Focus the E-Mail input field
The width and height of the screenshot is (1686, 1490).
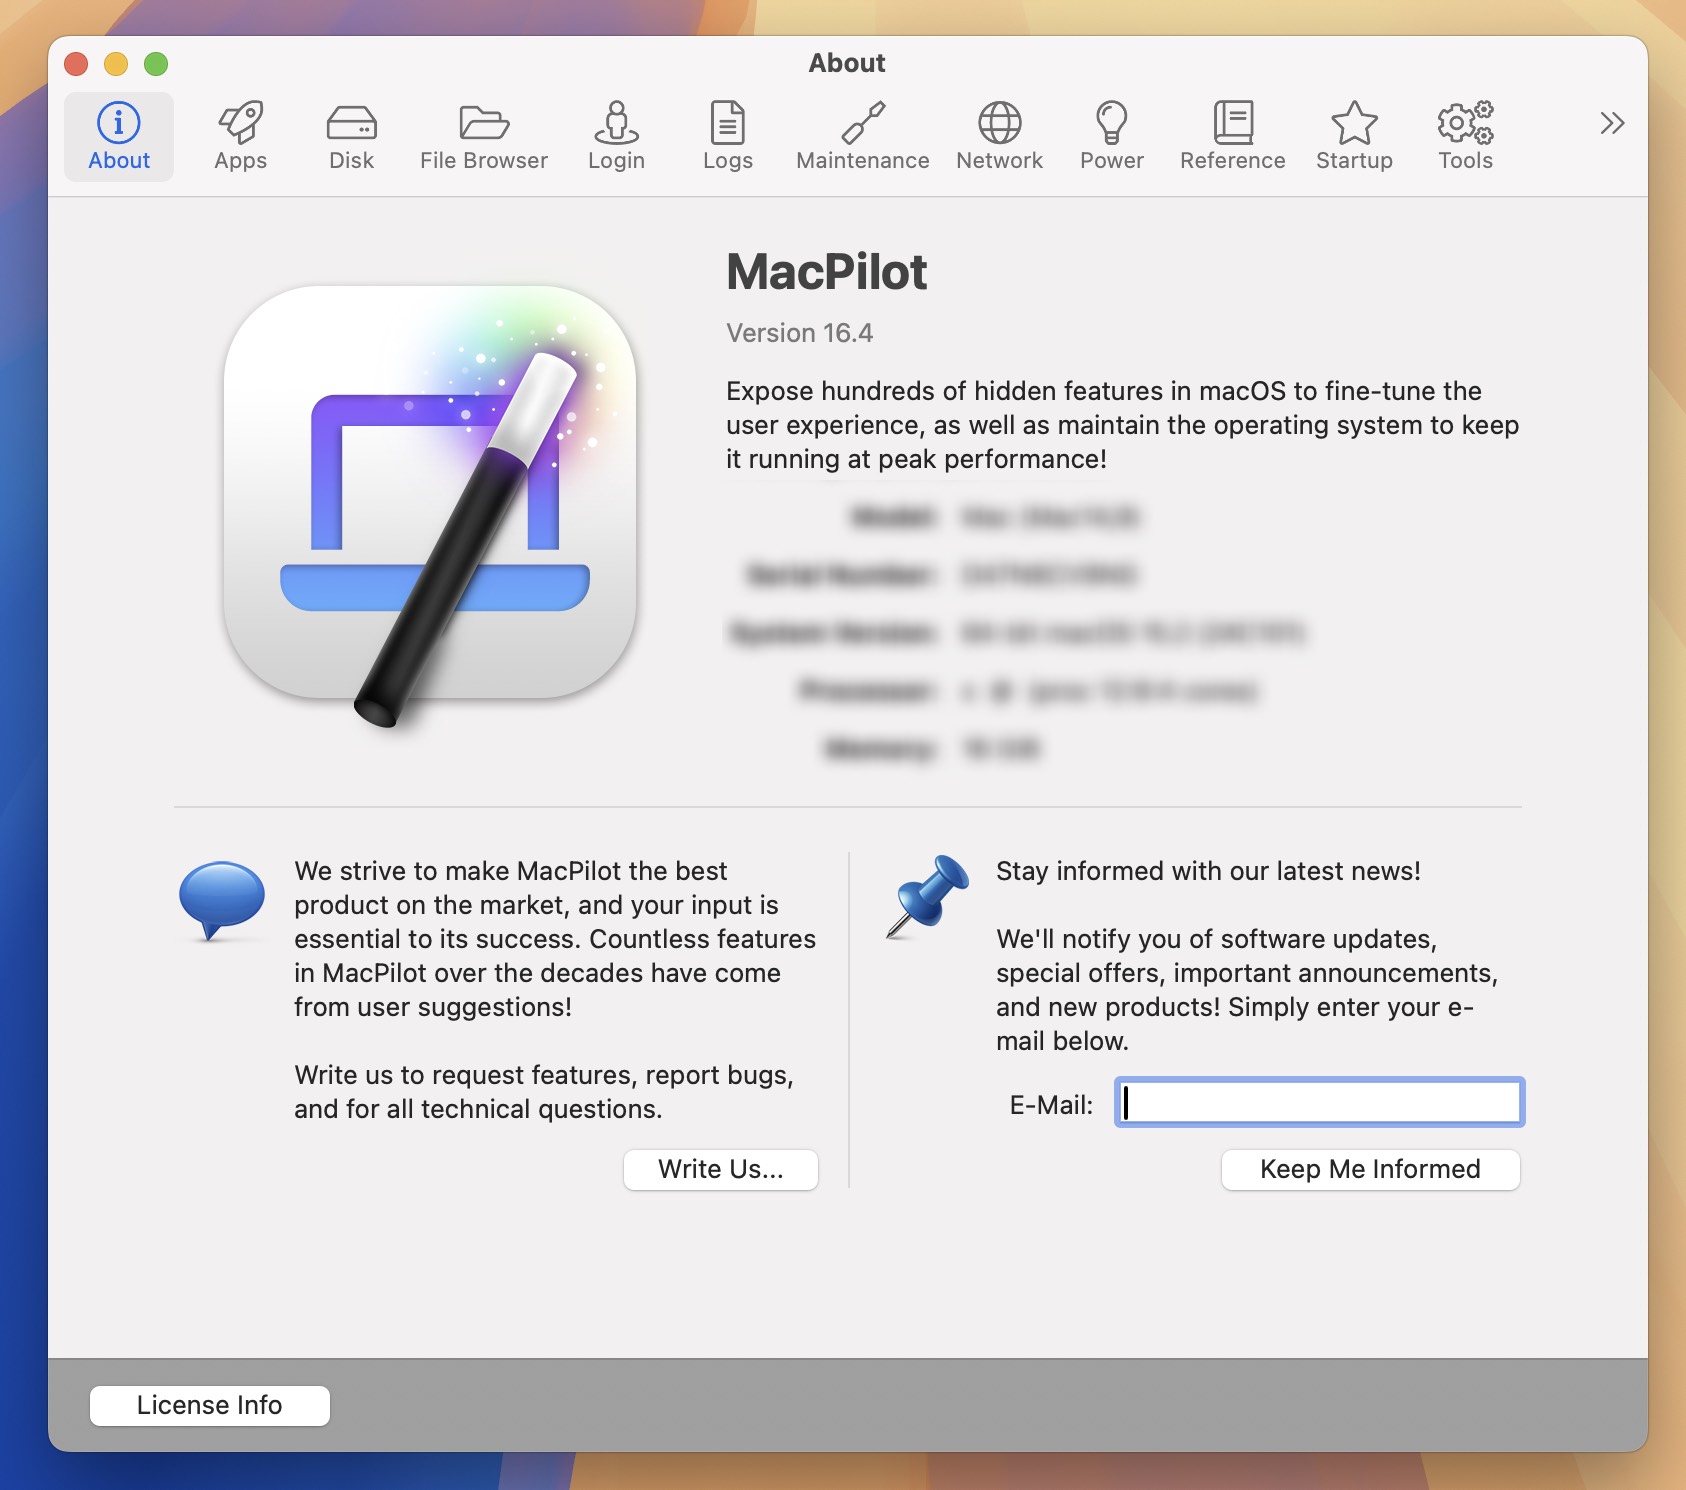click(1320, 1102)
